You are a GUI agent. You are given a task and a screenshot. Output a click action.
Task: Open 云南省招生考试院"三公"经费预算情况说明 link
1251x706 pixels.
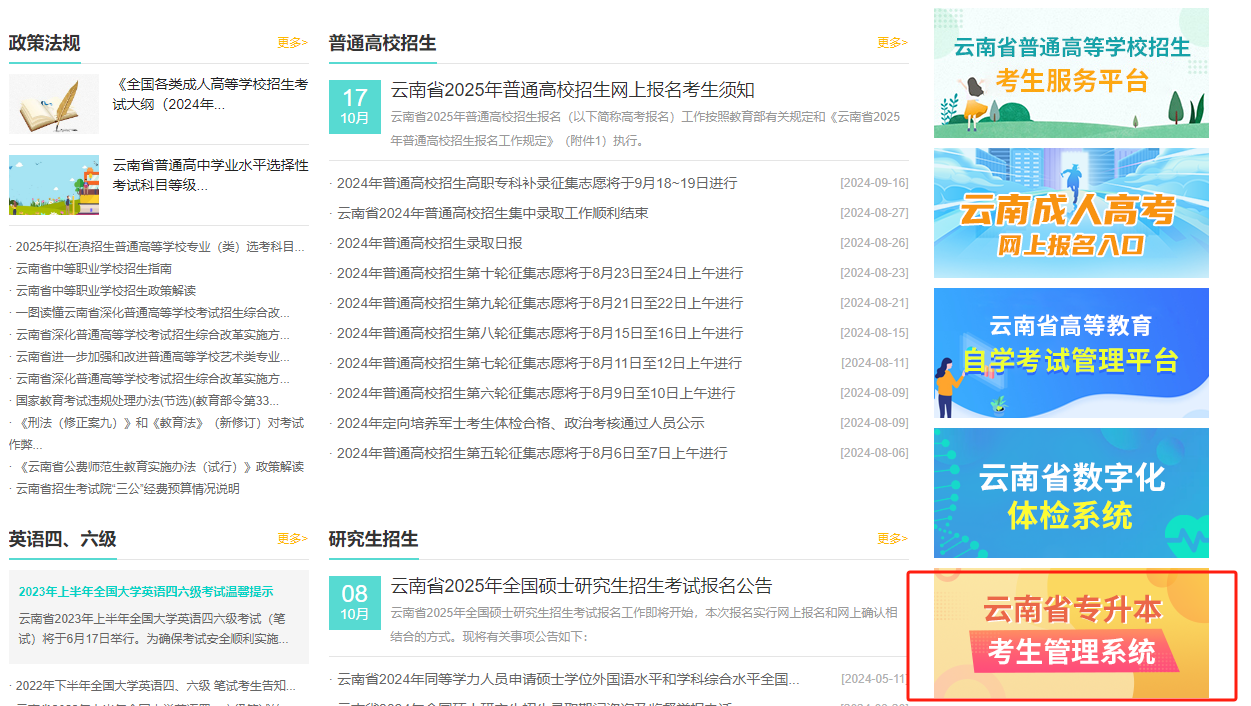(x=128, y=489)
